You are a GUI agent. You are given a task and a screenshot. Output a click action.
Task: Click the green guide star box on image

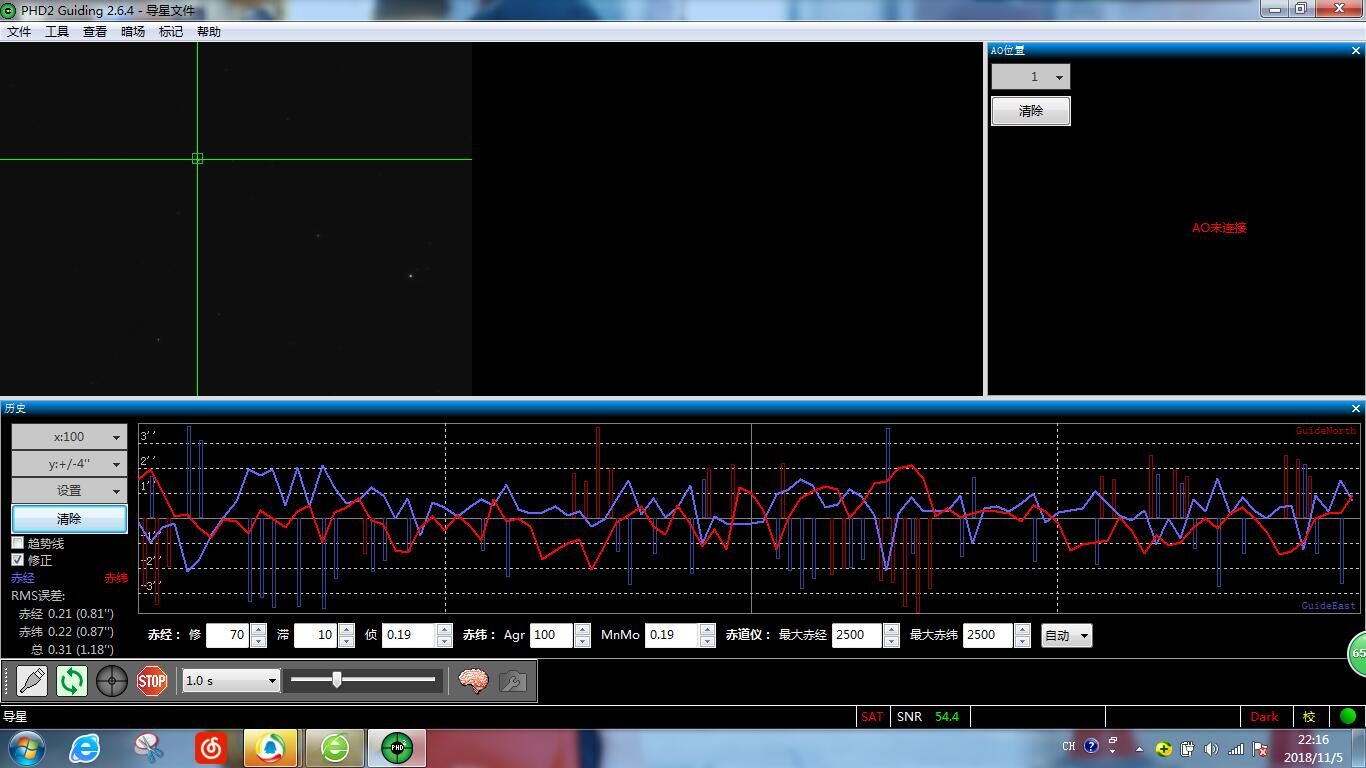pos(197,158)
